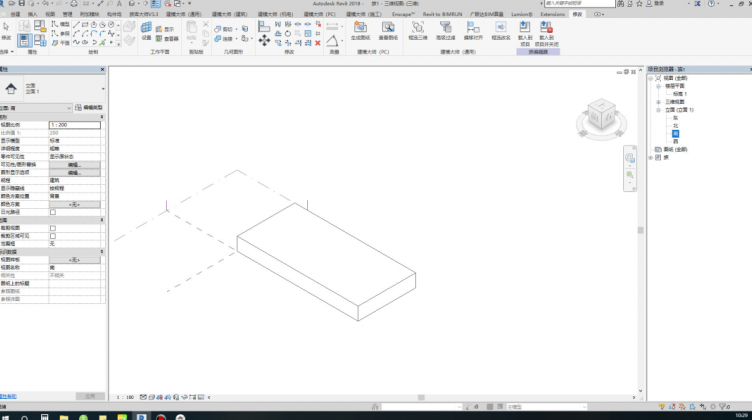Expand the 三维视图 tree node
752x420 pixels.
658,102
